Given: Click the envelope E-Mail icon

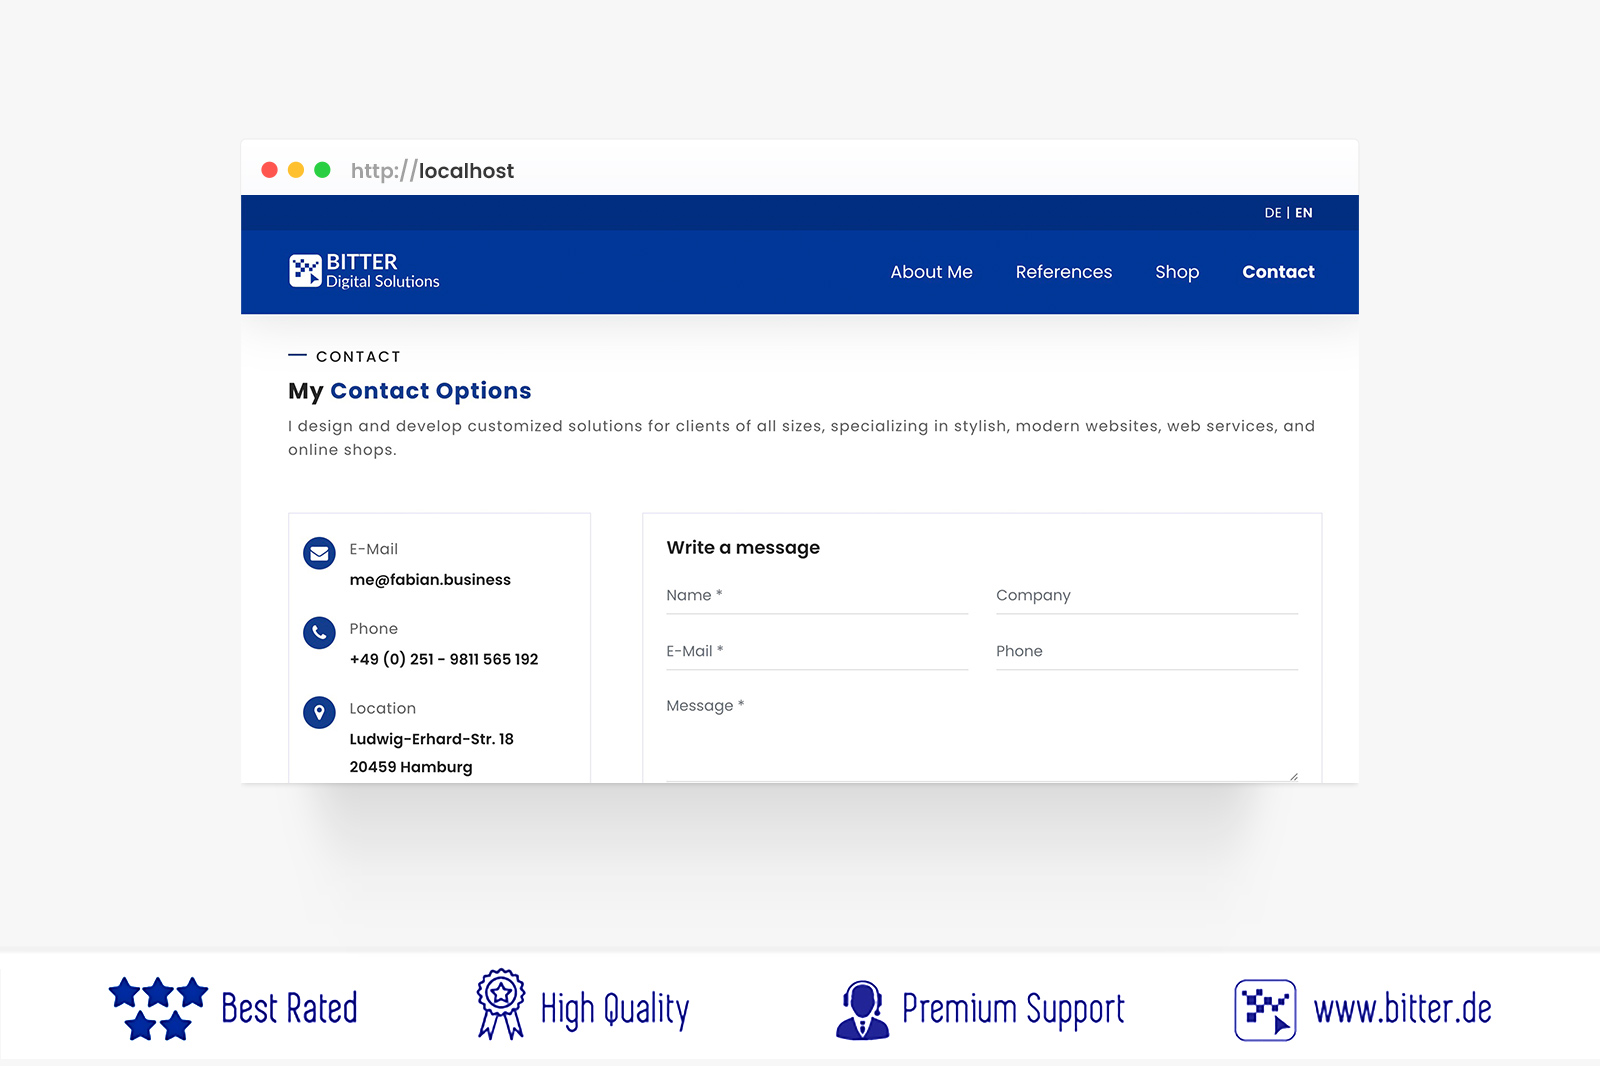Looking at the screenshot, I should [319, 552].
